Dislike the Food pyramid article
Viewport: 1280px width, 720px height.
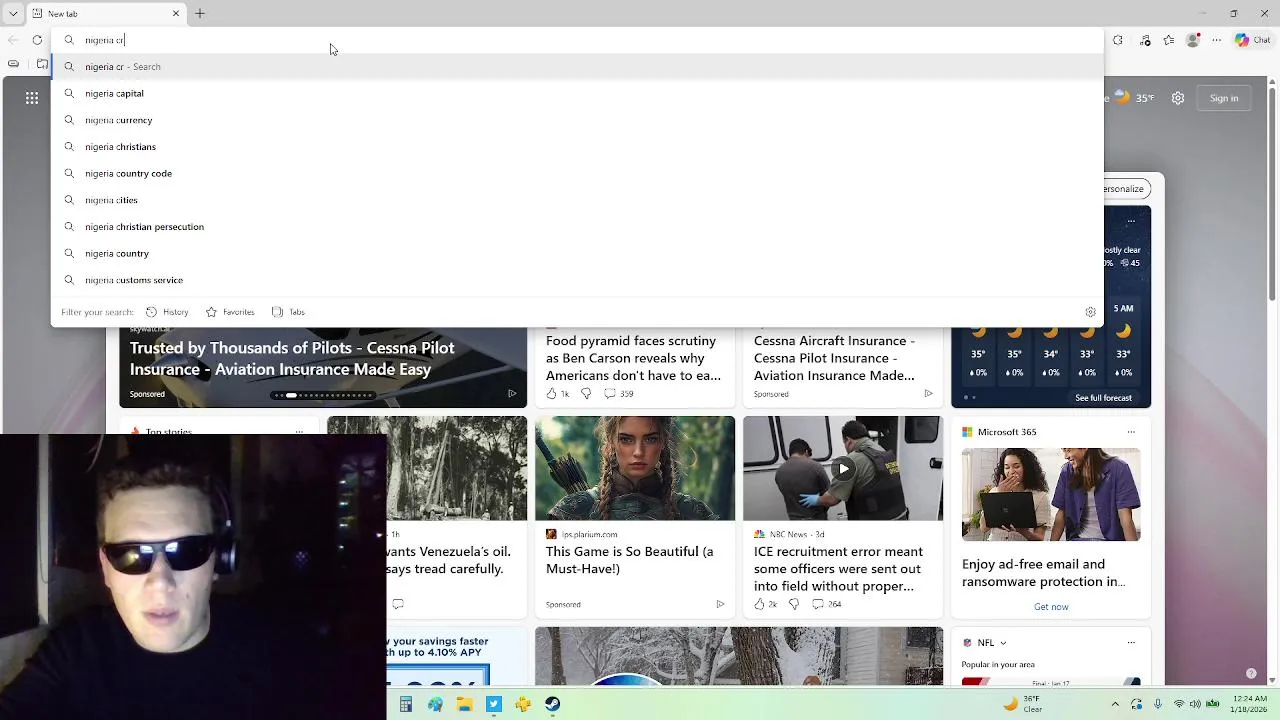pos(585,394)
